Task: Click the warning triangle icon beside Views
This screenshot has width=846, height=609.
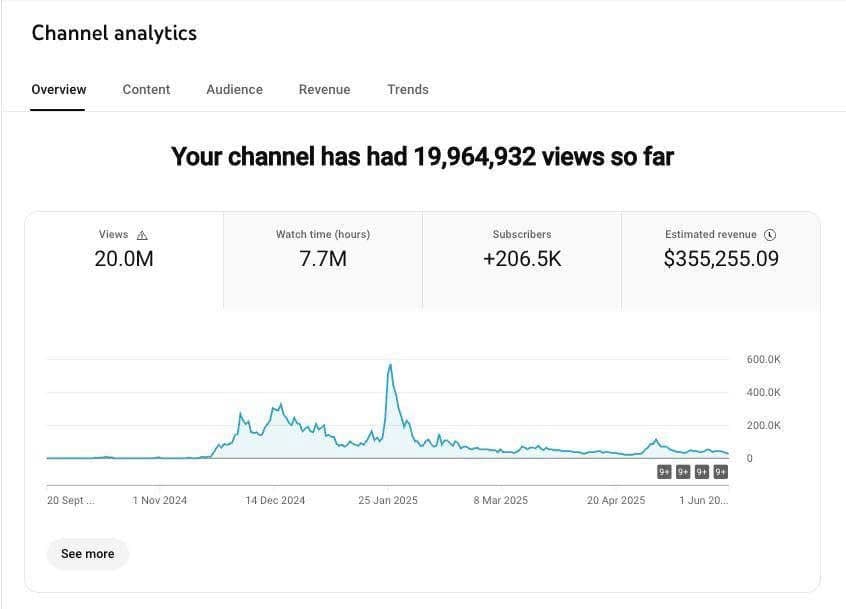Action: (x=142, y=235)
